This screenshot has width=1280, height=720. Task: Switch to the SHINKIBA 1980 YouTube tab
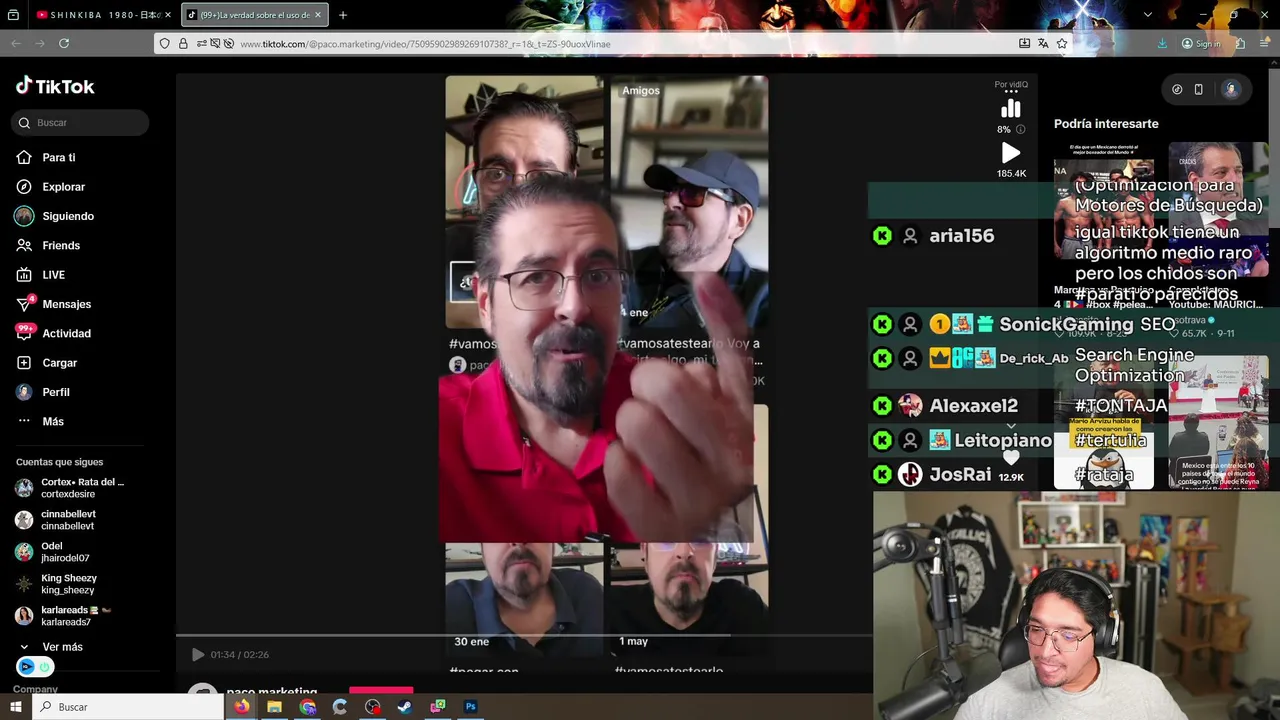103,15
